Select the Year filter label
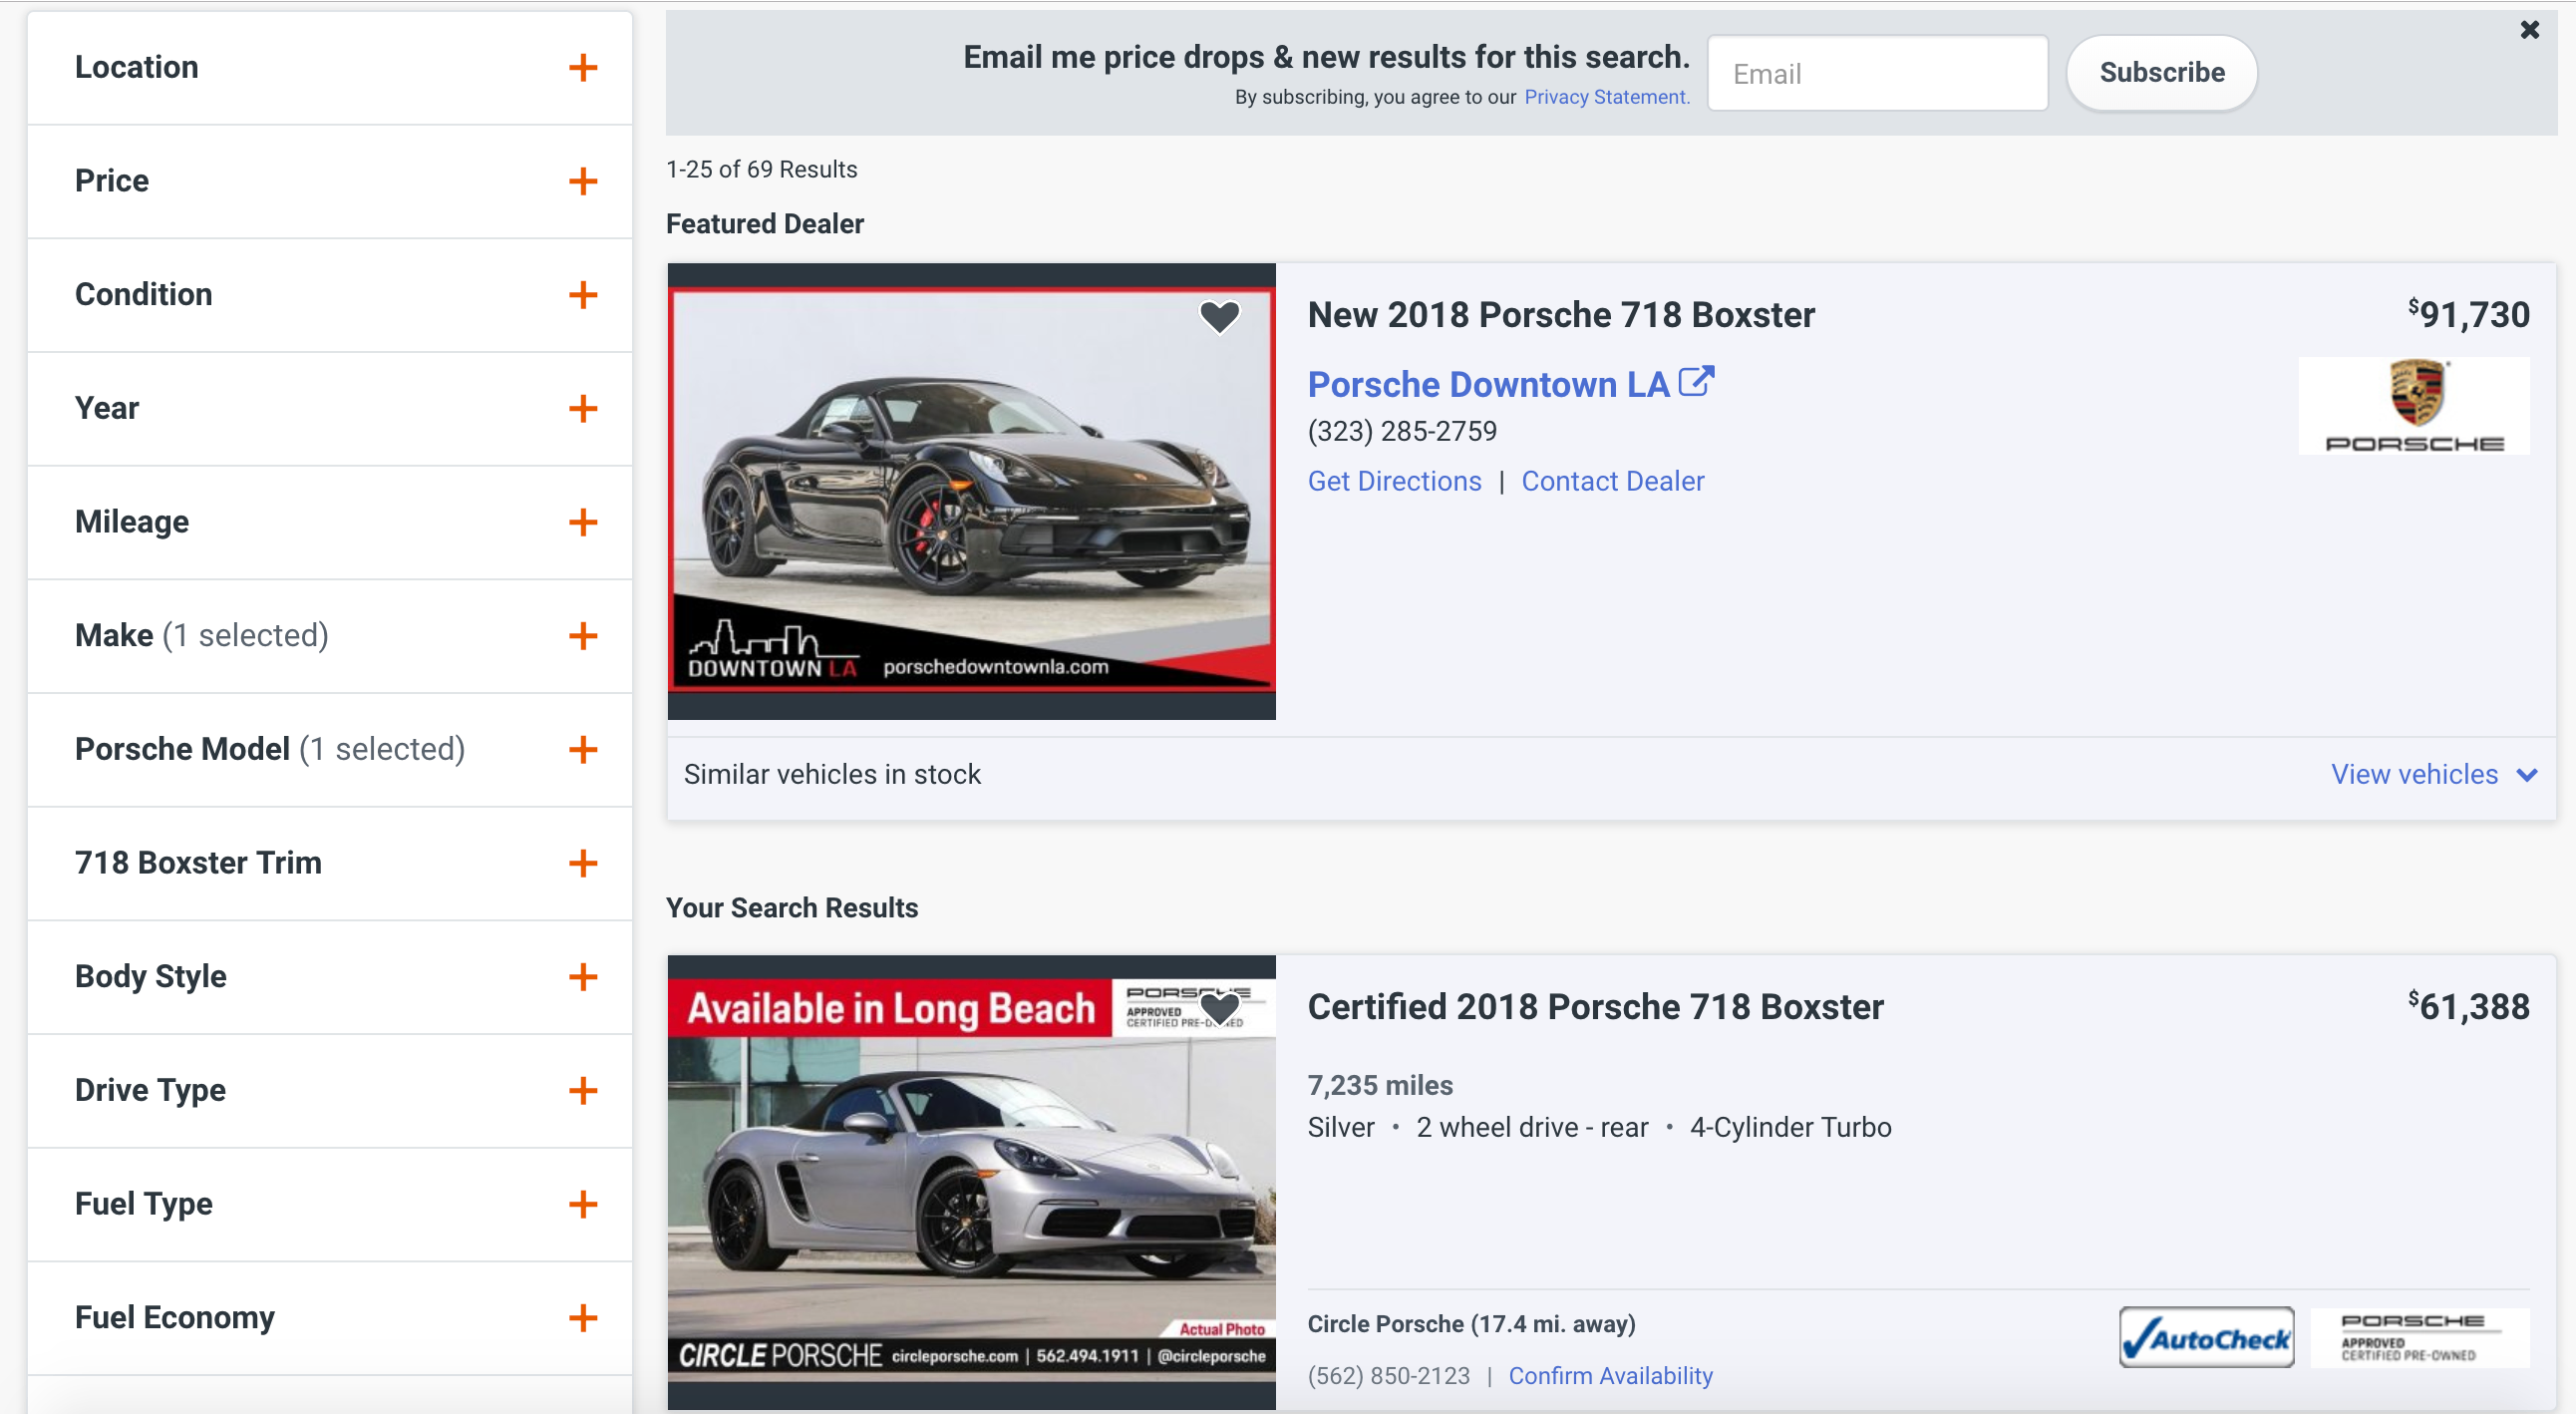Viewport: 2576px width, 1414px height. 107,408
